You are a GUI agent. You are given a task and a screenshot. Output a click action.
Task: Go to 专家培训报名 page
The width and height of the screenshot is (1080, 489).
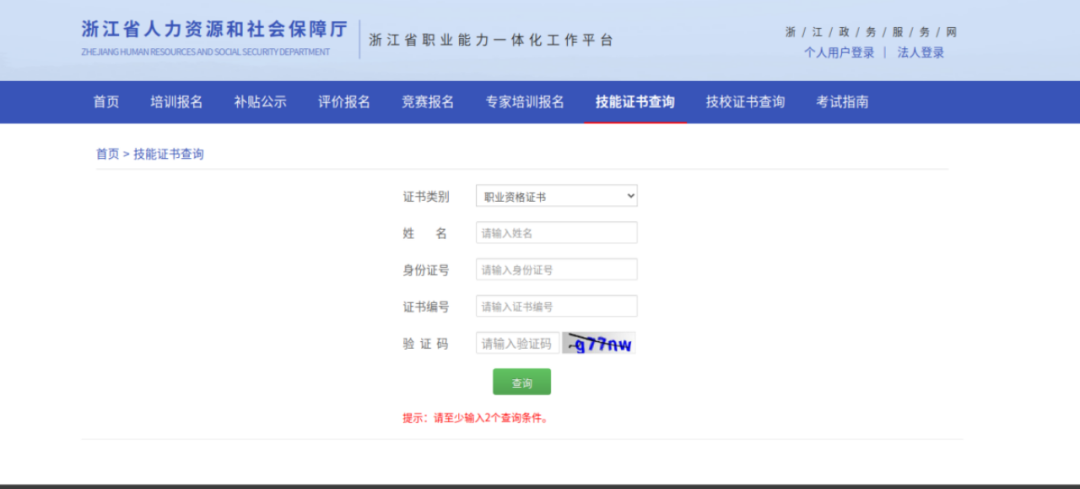tap(525, 102)
